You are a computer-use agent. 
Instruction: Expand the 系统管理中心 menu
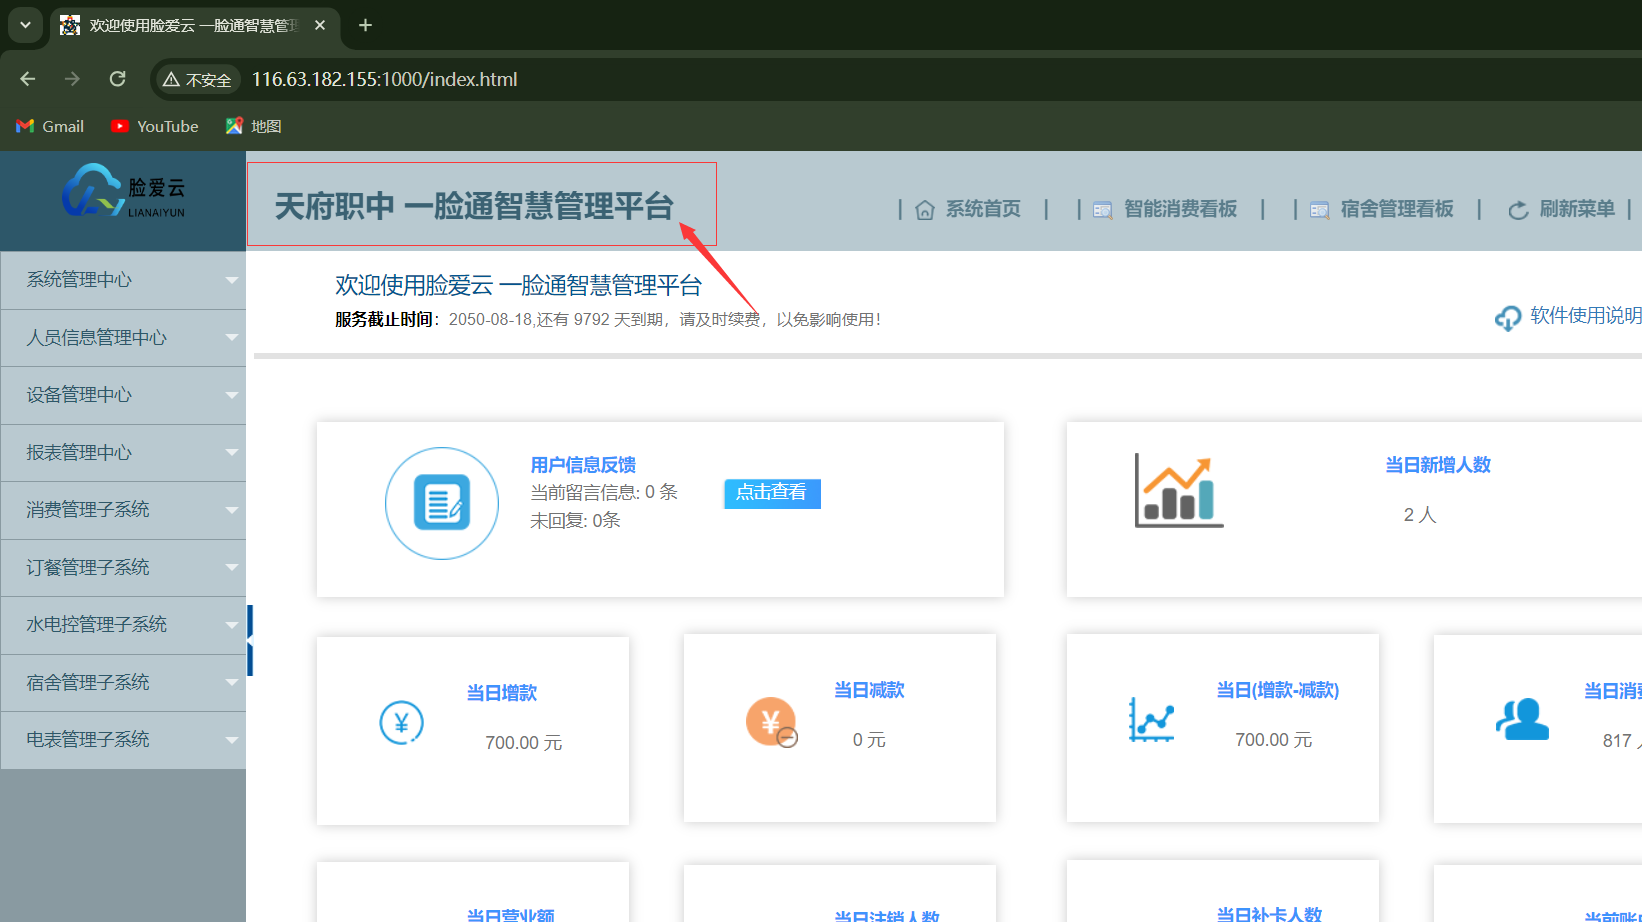pos(123,280)
